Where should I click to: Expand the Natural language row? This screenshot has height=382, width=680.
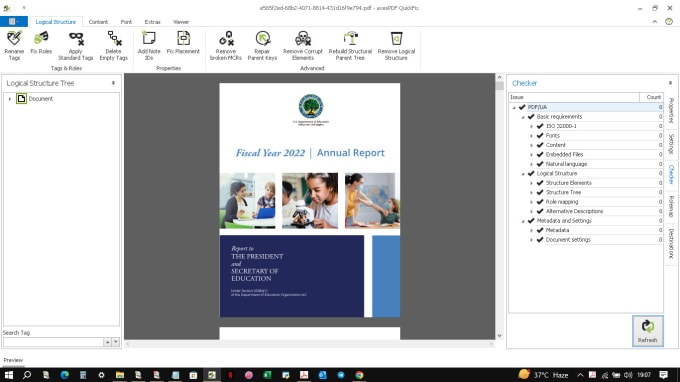coord(531,164)
